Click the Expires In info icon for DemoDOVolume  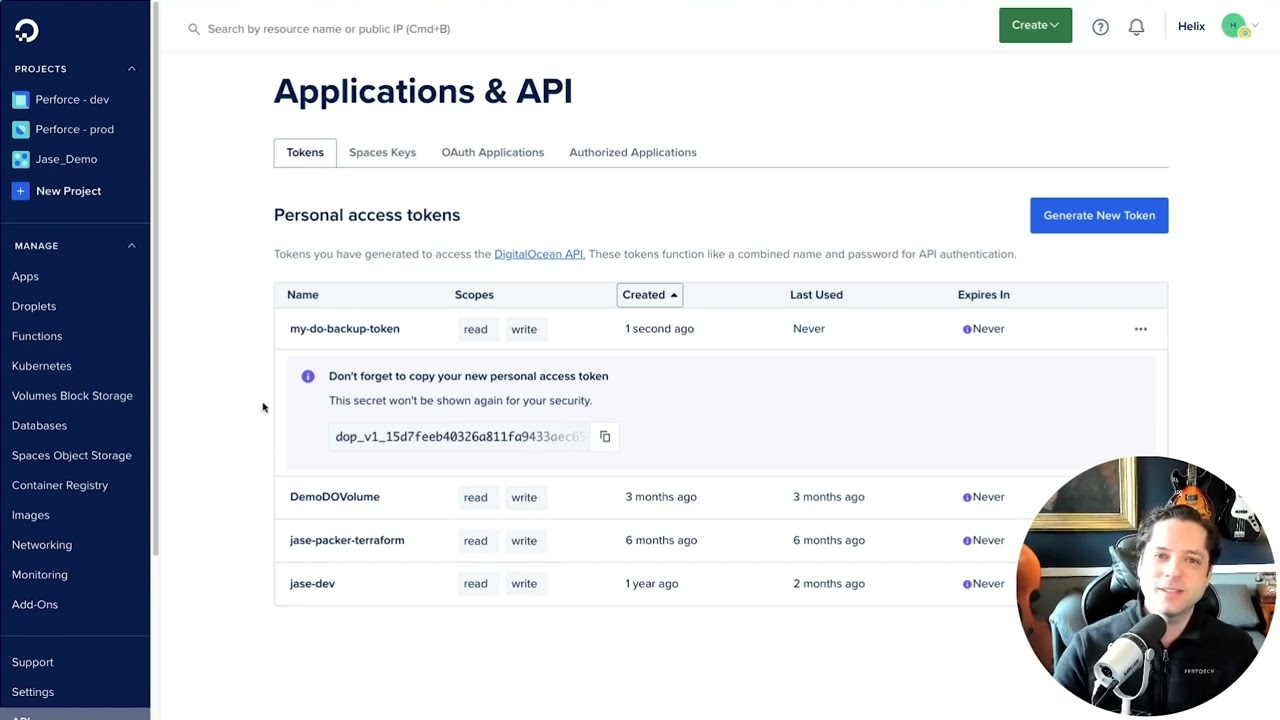(967, 497)
